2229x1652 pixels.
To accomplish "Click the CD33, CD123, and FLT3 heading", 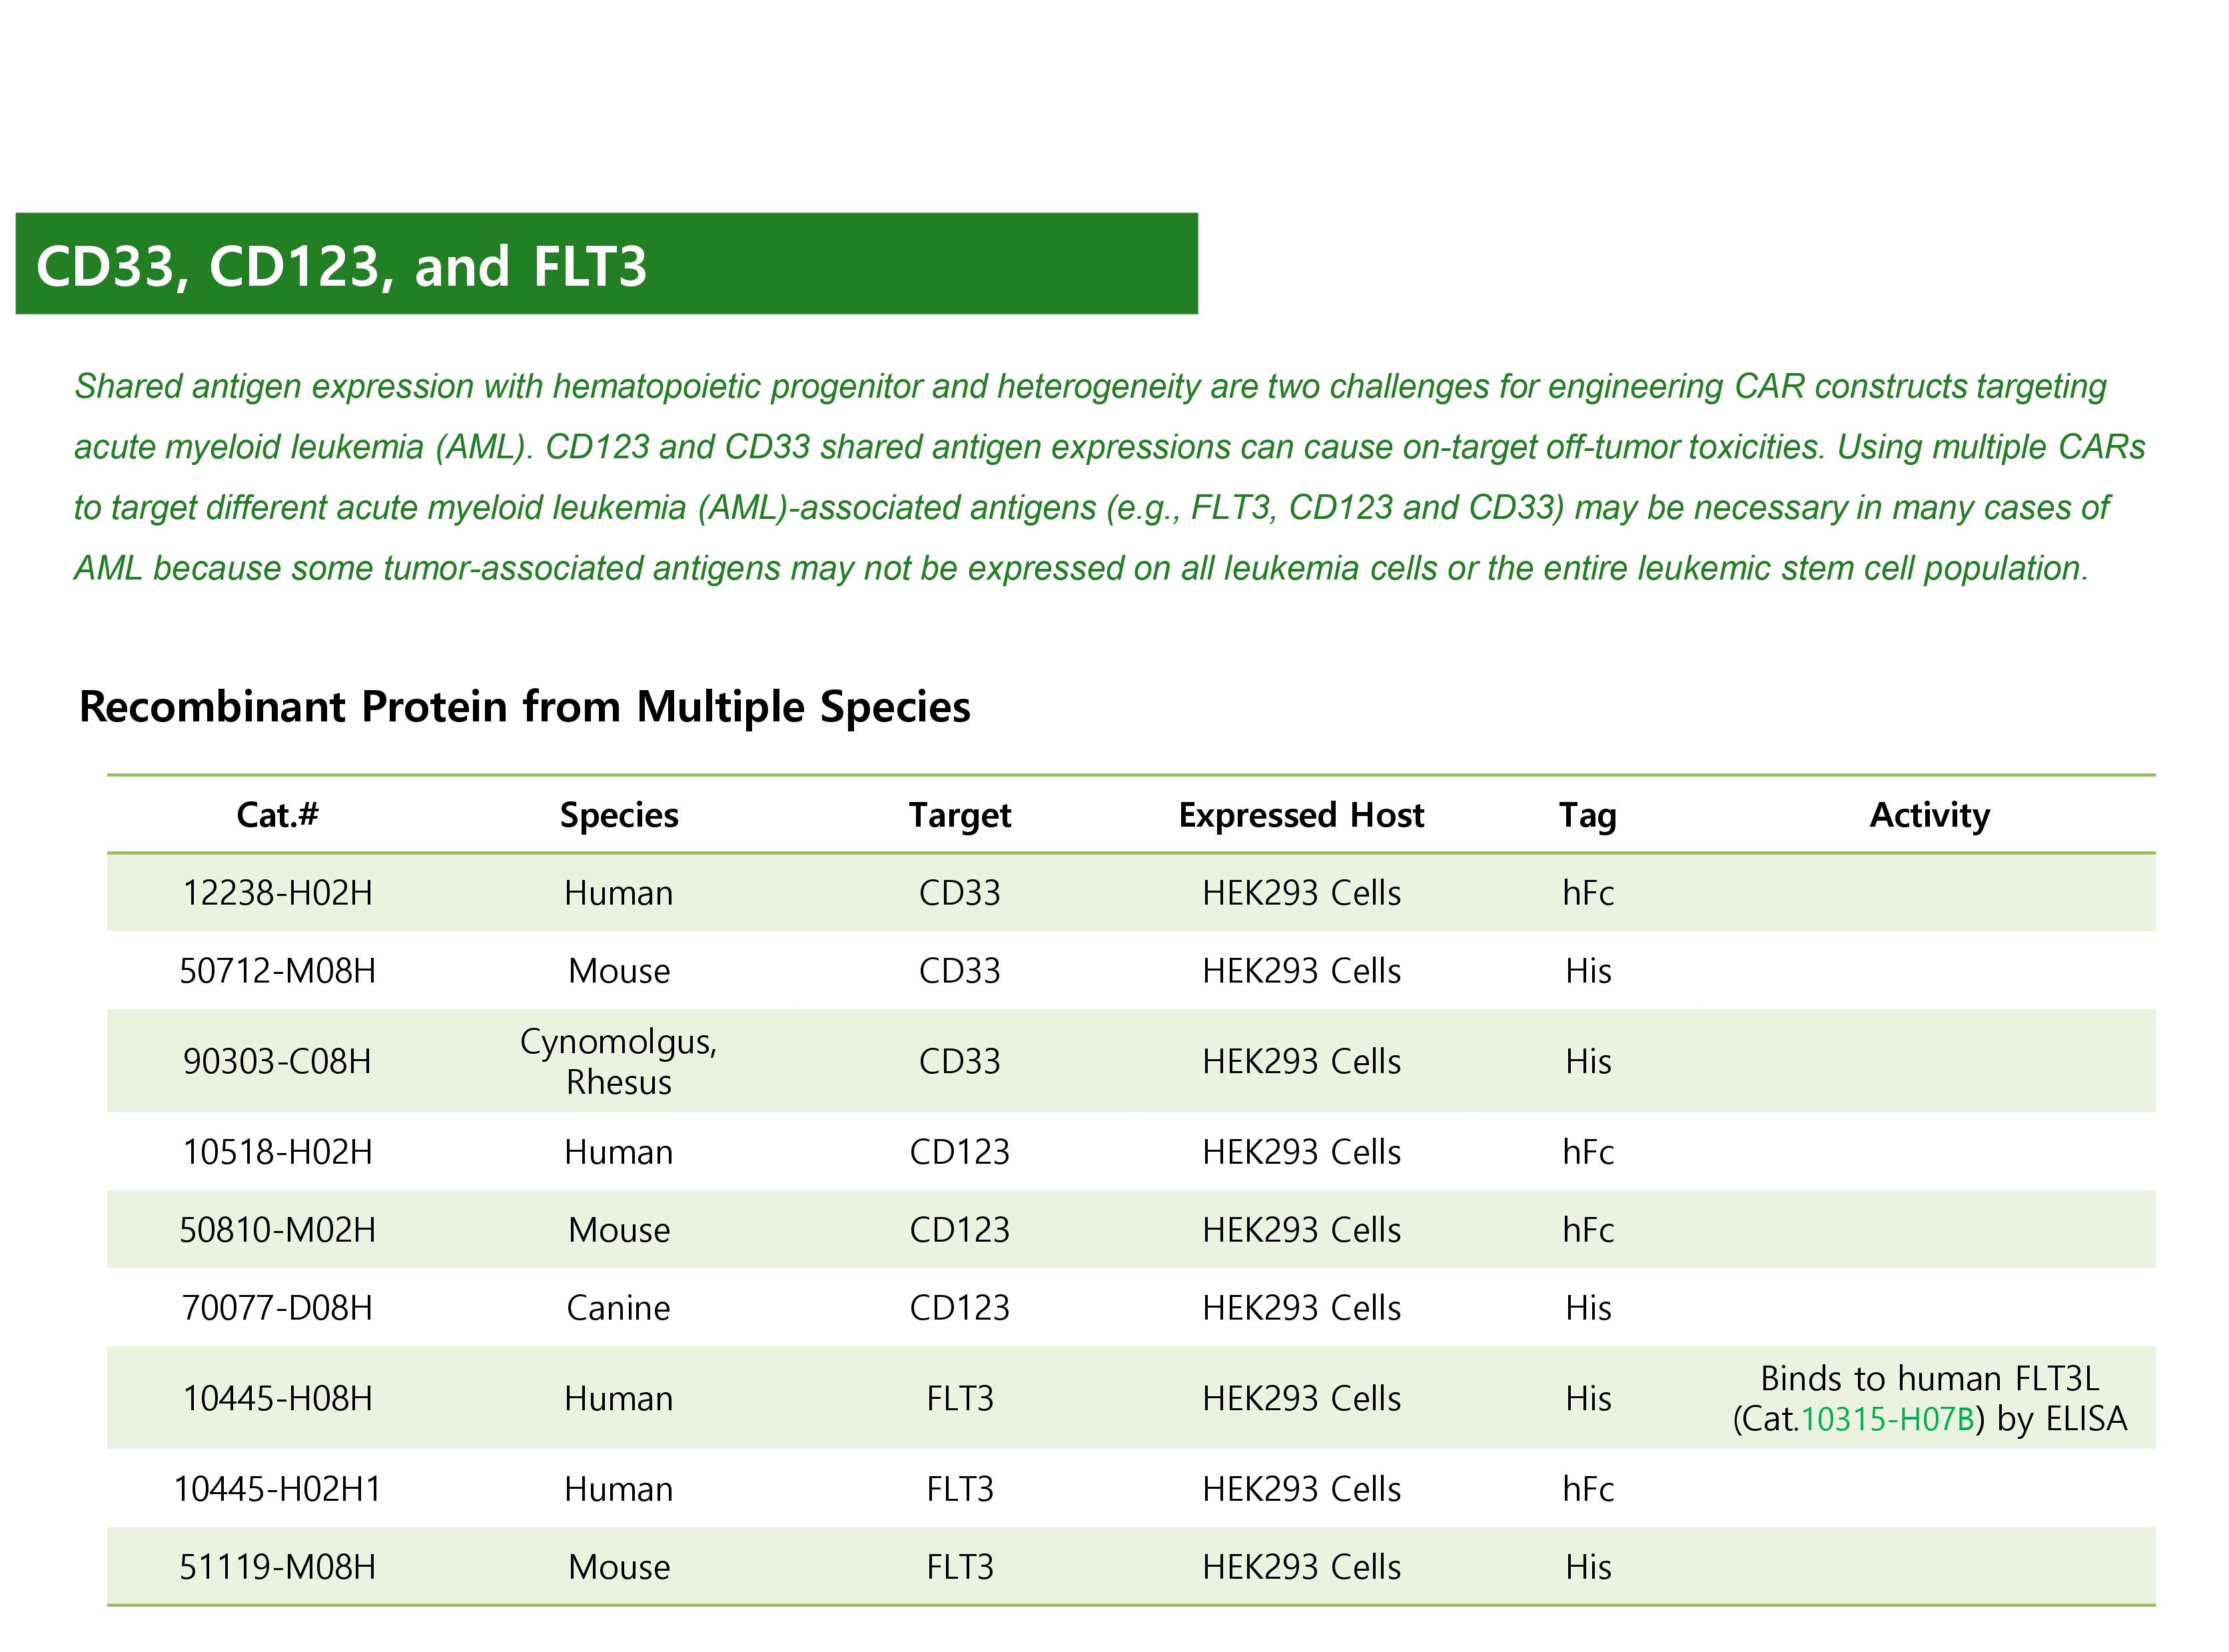I will point(341,267).
